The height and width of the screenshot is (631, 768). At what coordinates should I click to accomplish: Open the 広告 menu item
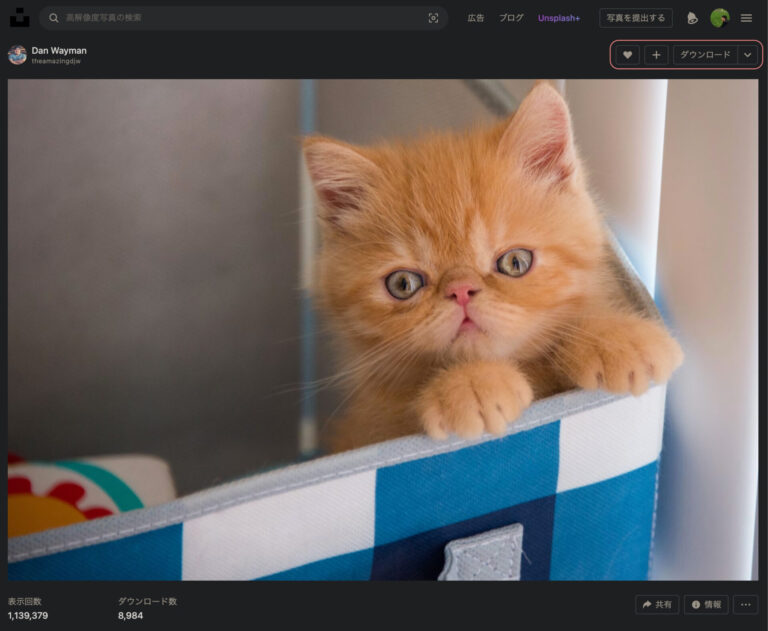click(476, 18)
